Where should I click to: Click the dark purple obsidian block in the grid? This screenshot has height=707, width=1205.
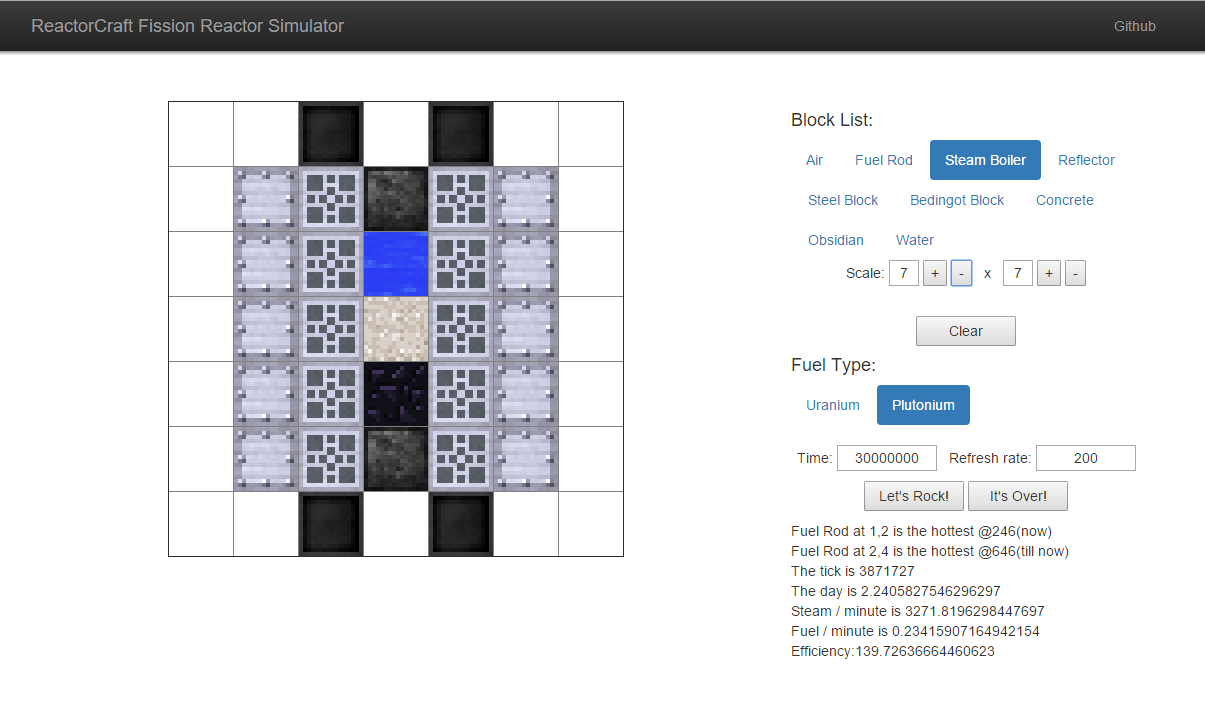(x=396, y=394)
